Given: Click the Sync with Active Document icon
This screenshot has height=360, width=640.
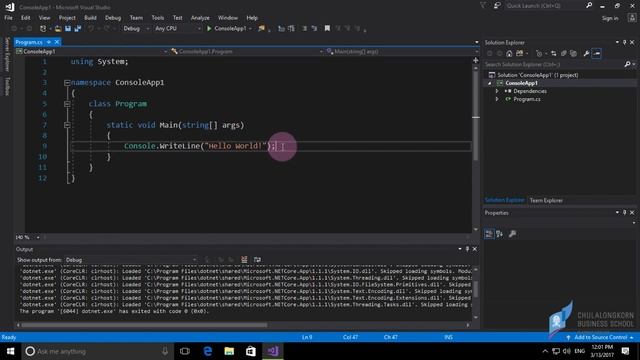Looking at the screenshot, I should tap(553, 53).
